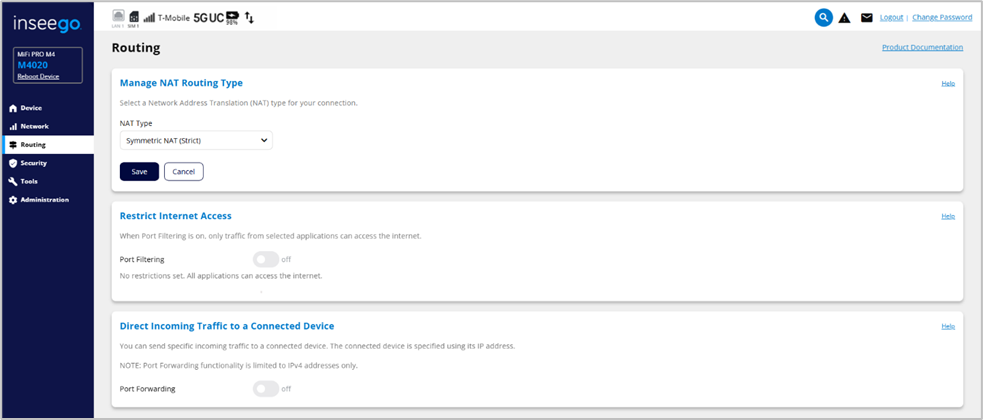Open Device in the sidebar

31,108
